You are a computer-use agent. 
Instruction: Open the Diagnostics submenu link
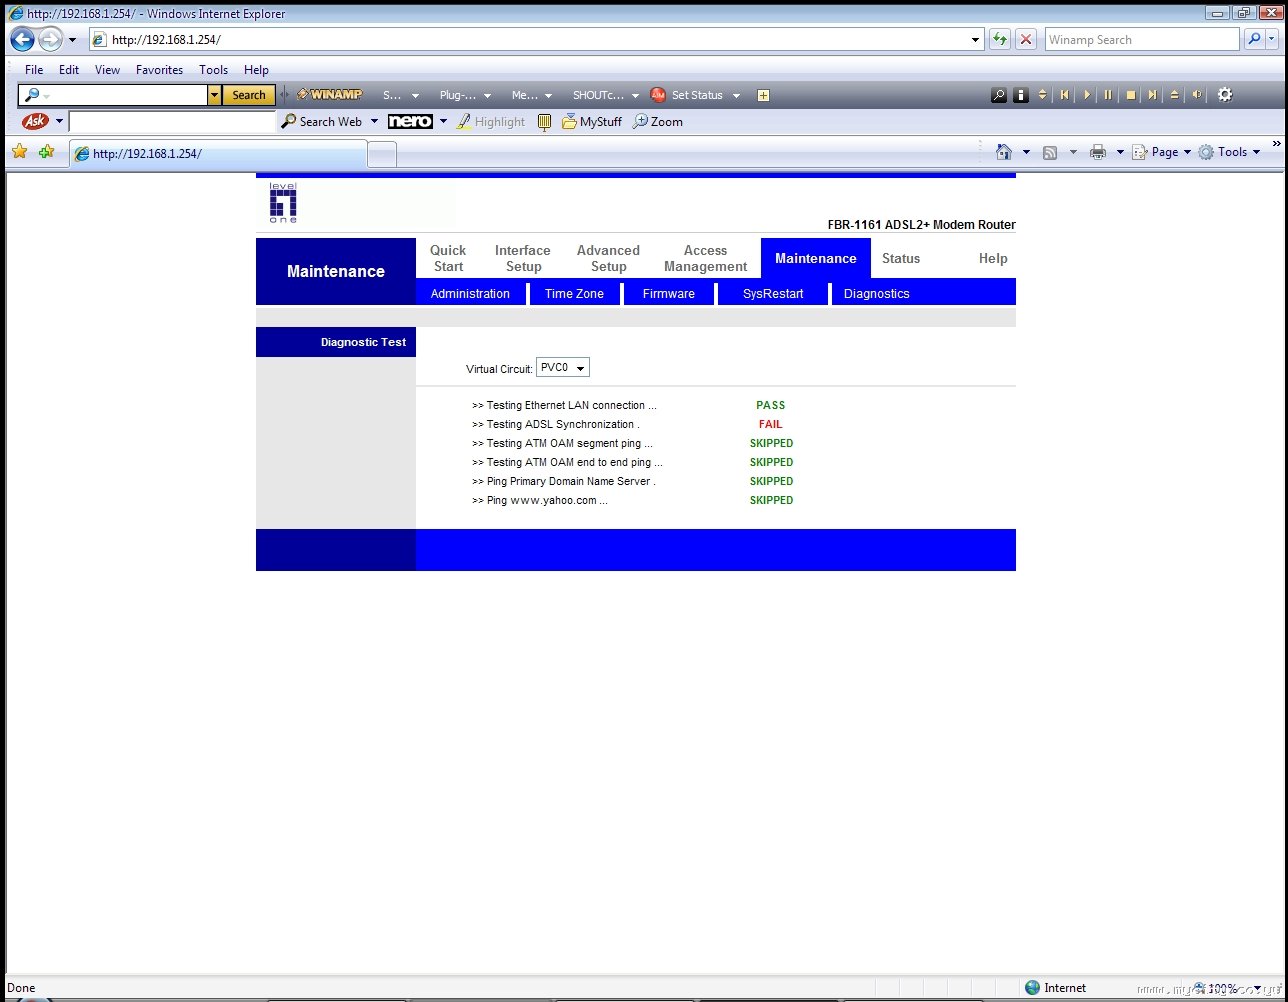click(x=877, y=294)
